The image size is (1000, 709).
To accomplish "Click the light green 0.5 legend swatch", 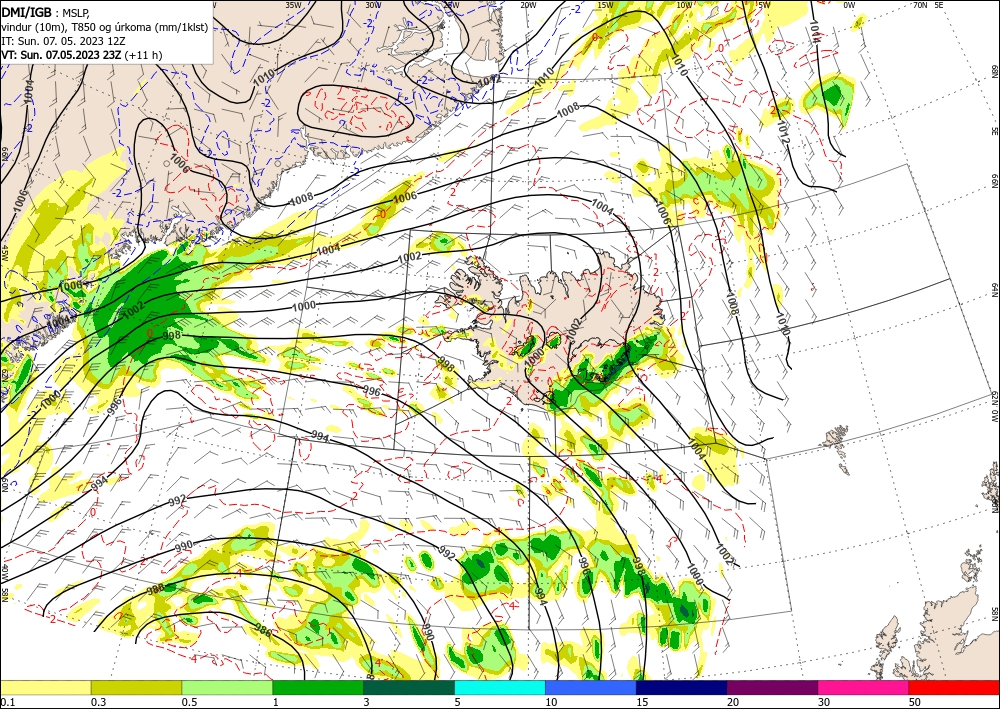I will click(x=227, y=687).
